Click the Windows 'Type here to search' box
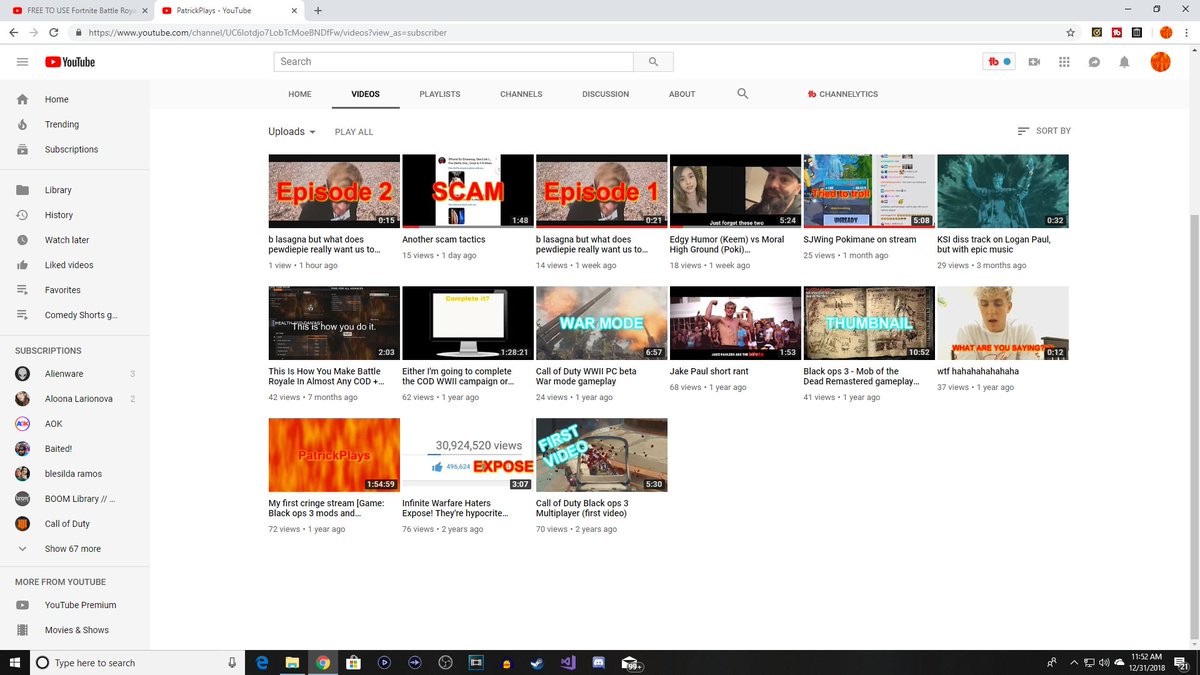Screen dimensions: 1200x675 [137, 662]
